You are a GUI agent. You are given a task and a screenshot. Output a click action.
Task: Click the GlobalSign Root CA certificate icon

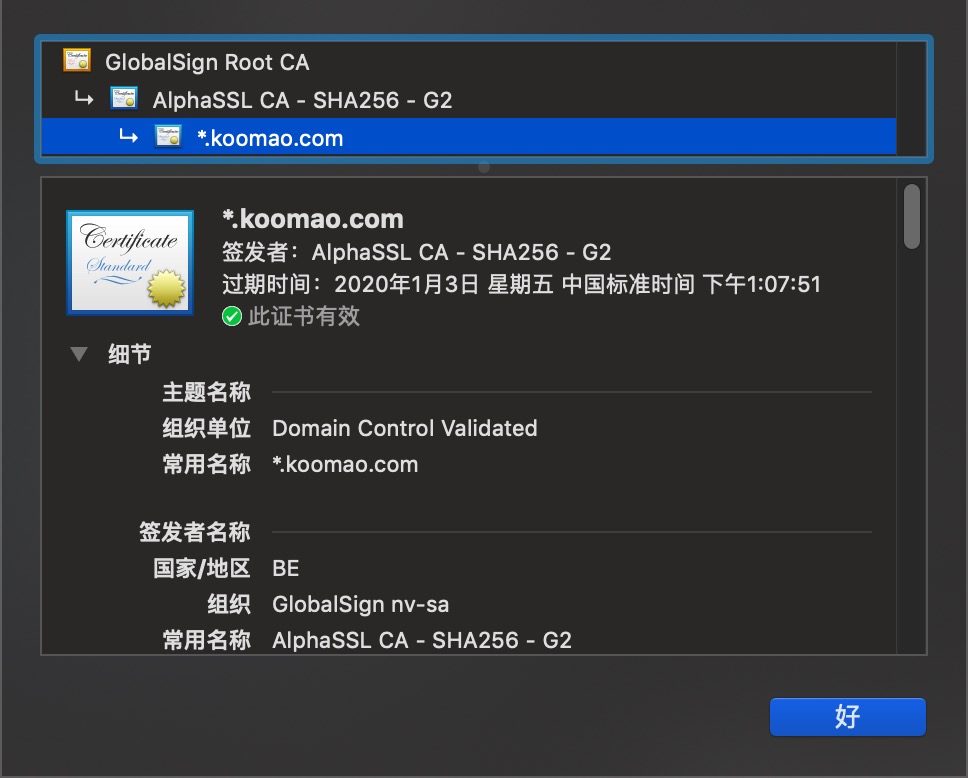click(77, 61)
